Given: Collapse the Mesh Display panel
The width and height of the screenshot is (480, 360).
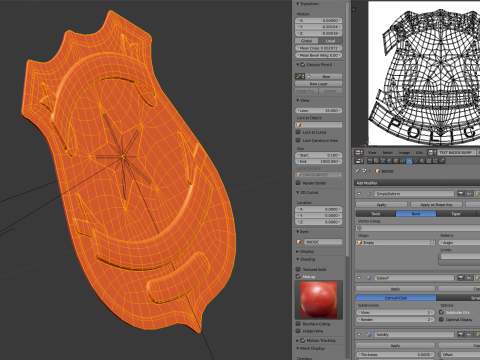Looking at the screenshot, I should pos(298,348).
